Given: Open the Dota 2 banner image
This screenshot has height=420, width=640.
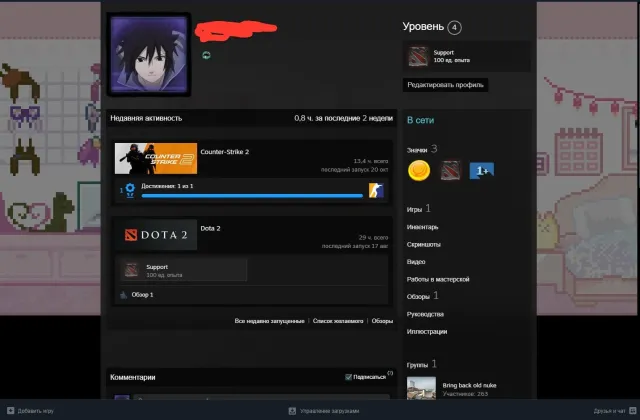Looking at the screenshot, I should pos(156,235).
